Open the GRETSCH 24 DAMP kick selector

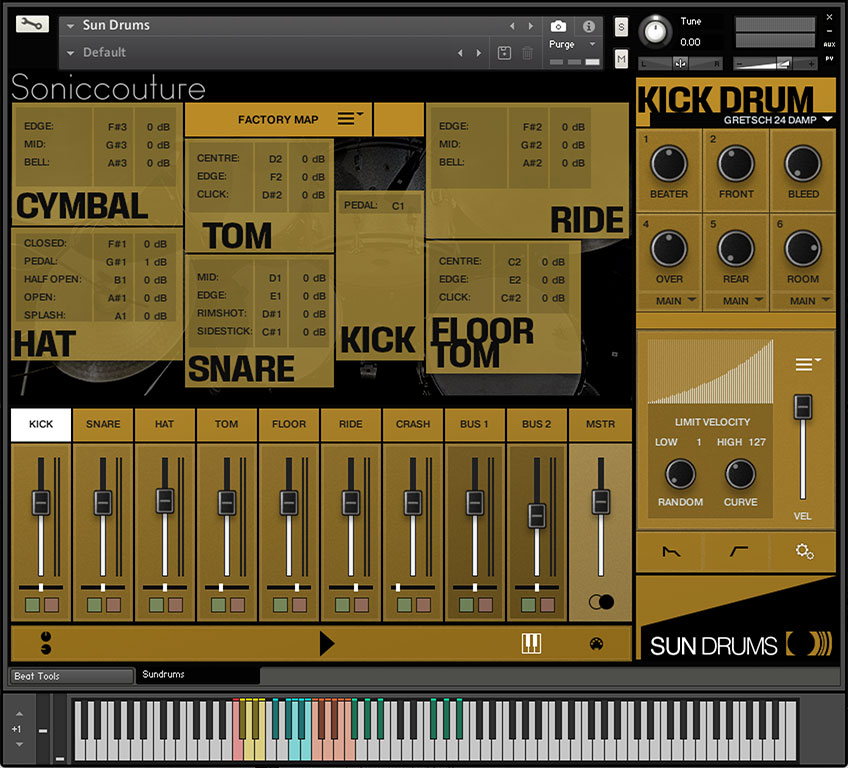(778, 120)
